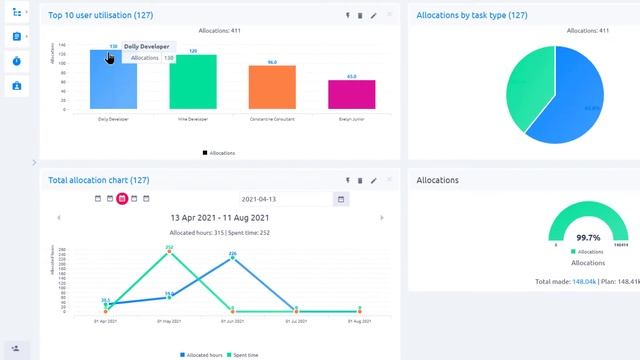Click the green Mike Developer bar
640x360 pixels.
(x=193, y=82)
